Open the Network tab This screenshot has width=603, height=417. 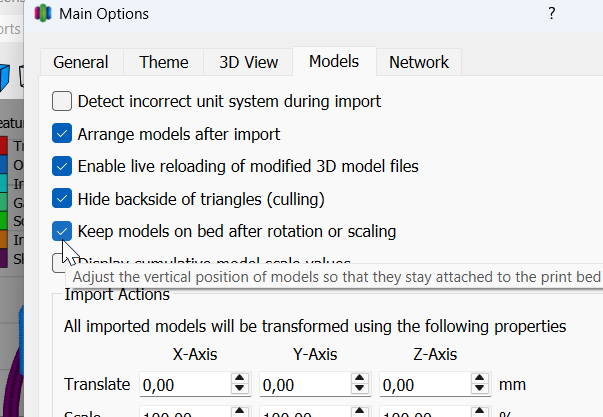(419, 62)
